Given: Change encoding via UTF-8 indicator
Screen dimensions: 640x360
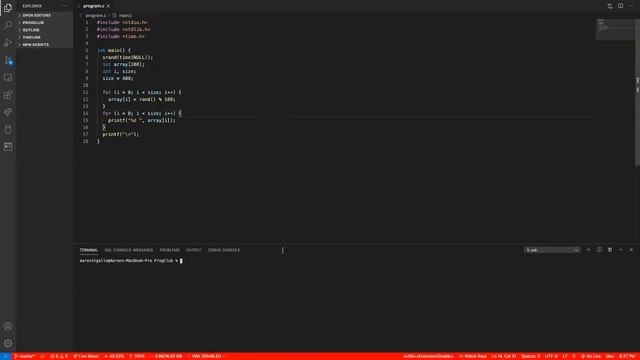Looking at the screenshot, I should tap(551, 356).
